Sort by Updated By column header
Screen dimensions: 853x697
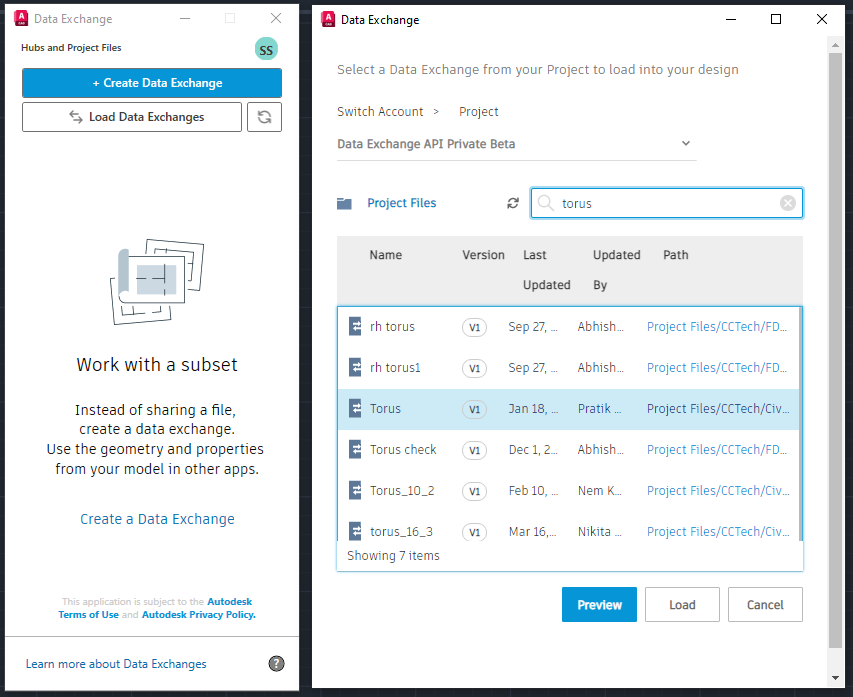[616, 270]
